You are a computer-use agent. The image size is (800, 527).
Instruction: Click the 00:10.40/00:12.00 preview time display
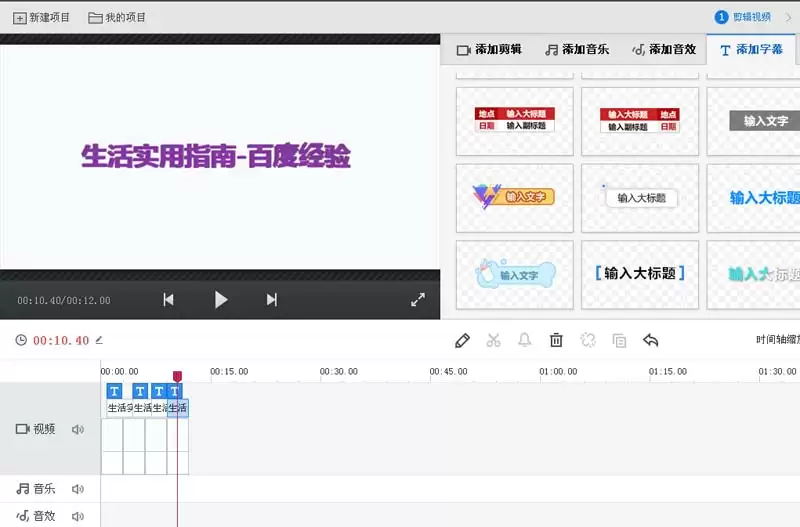click(x=64, y=300)
